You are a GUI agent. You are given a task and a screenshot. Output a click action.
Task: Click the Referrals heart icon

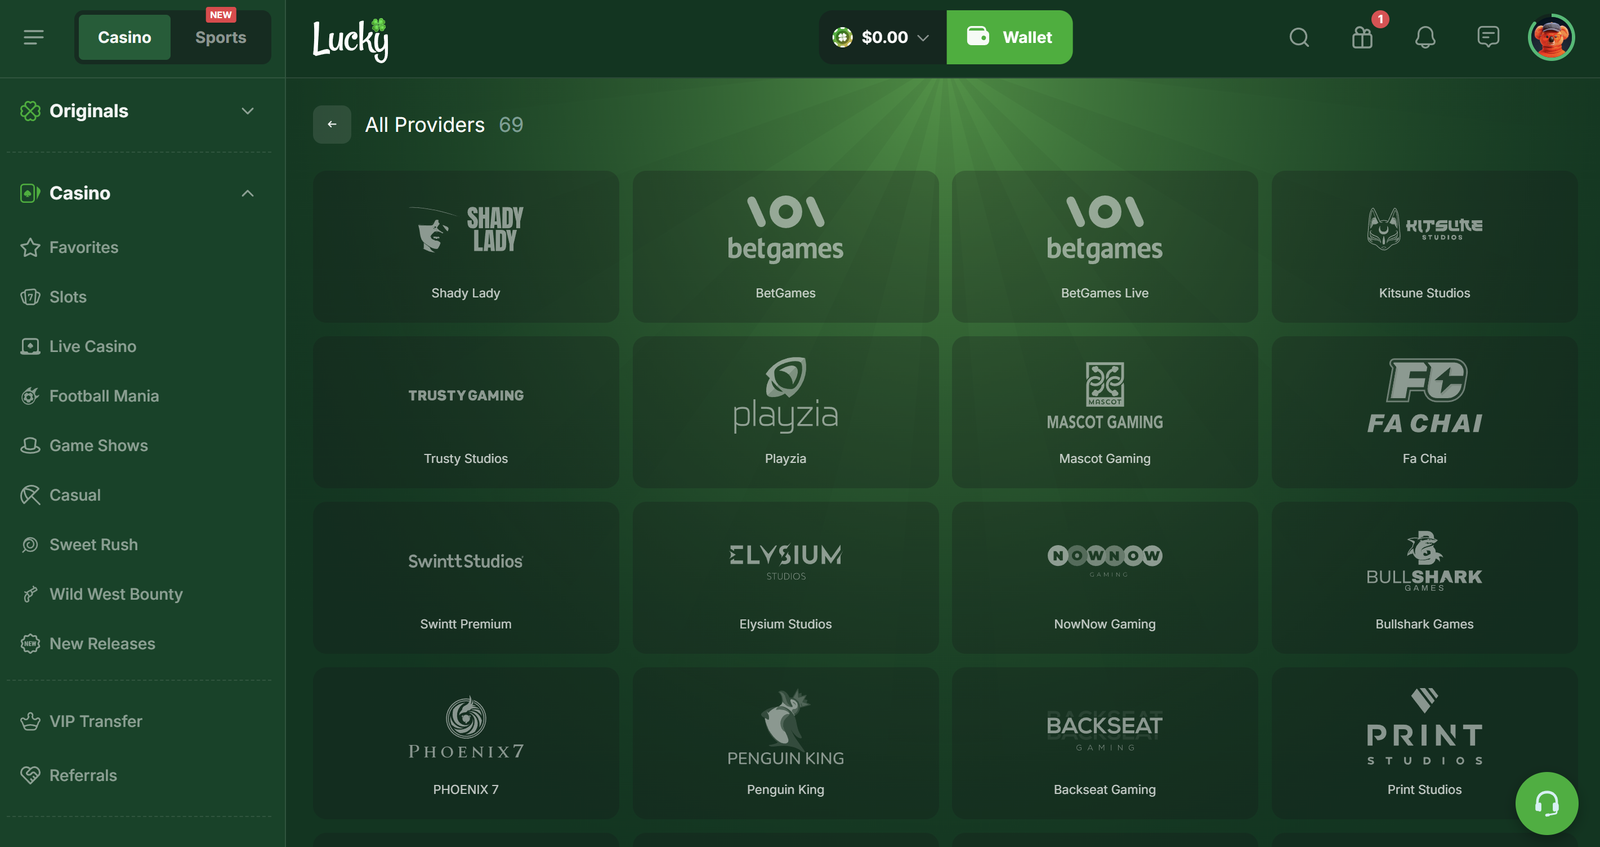point(30,775)
